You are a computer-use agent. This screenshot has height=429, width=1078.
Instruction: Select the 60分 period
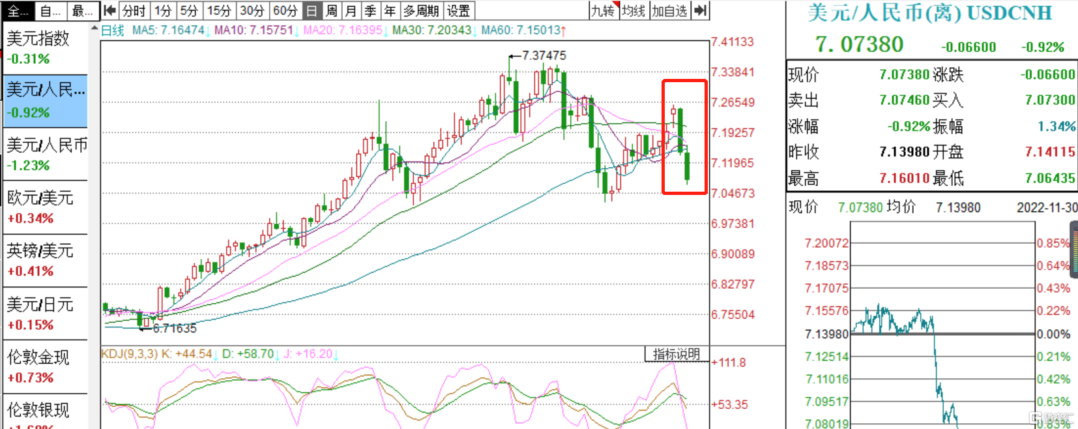click(285, 10)
